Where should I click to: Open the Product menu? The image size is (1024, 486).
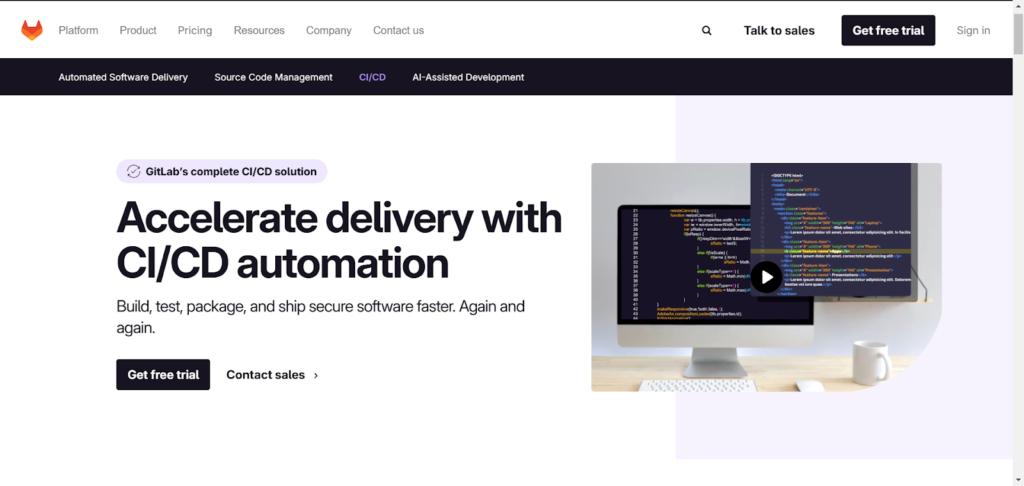pos(138,30)
